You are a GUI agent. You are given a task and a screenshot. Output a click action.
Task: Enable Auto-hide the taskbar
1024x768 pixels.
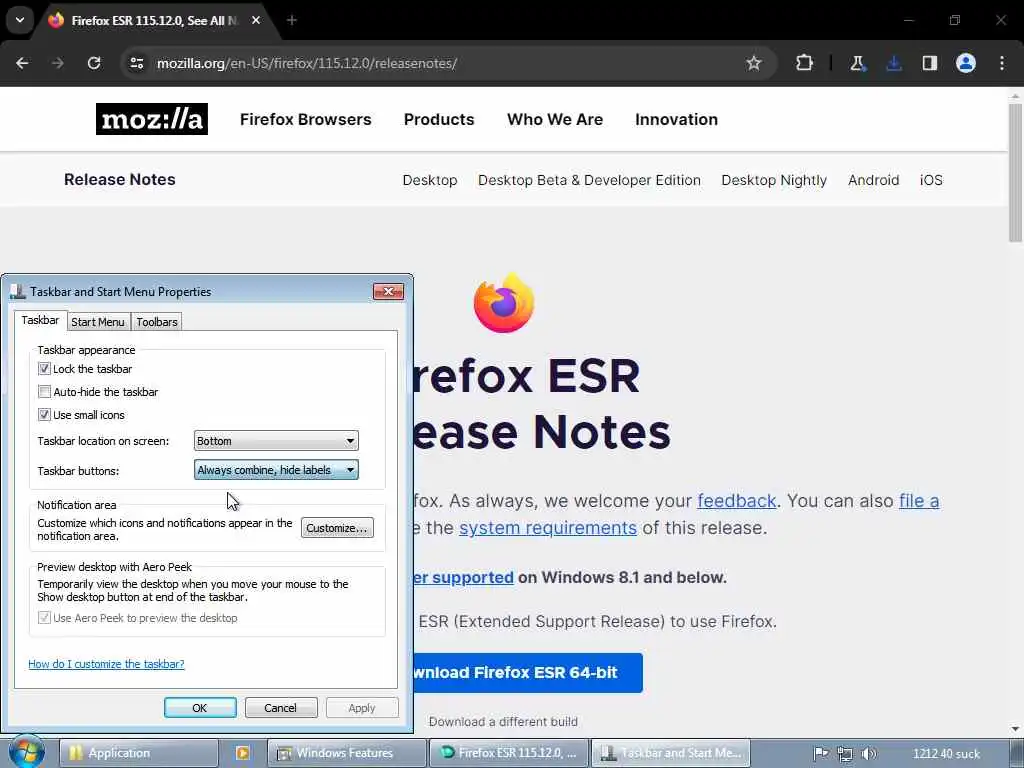[44, 392]
